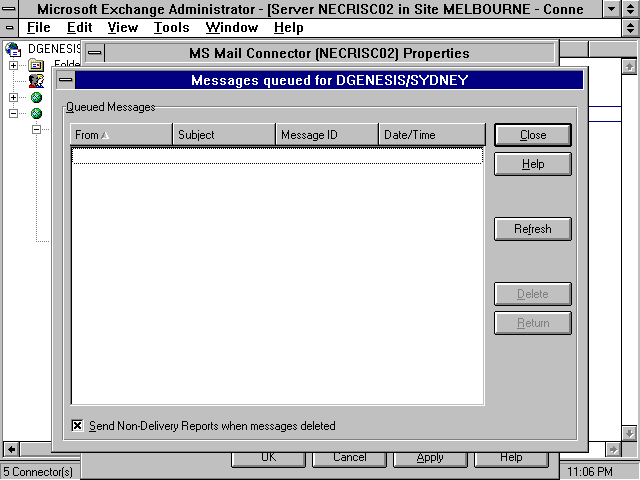
Task: Refresh the queued messages list
Action: tap(533, 229)
